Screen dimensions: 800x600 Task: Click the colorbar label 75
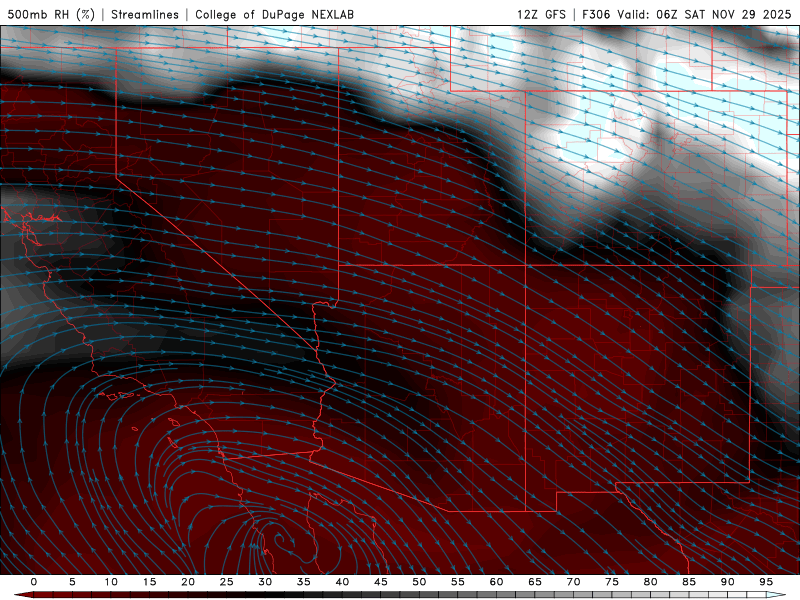612,582
